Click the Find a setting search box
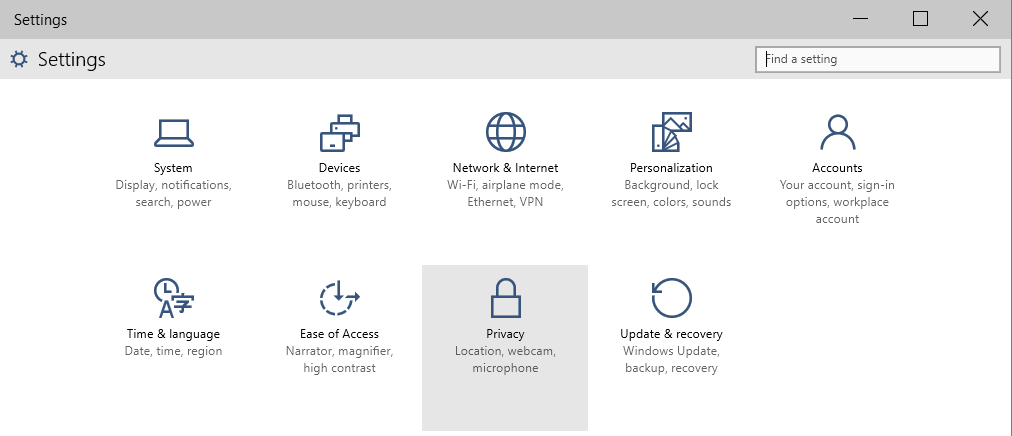1012x436 pixels. [x=878, y=59]
